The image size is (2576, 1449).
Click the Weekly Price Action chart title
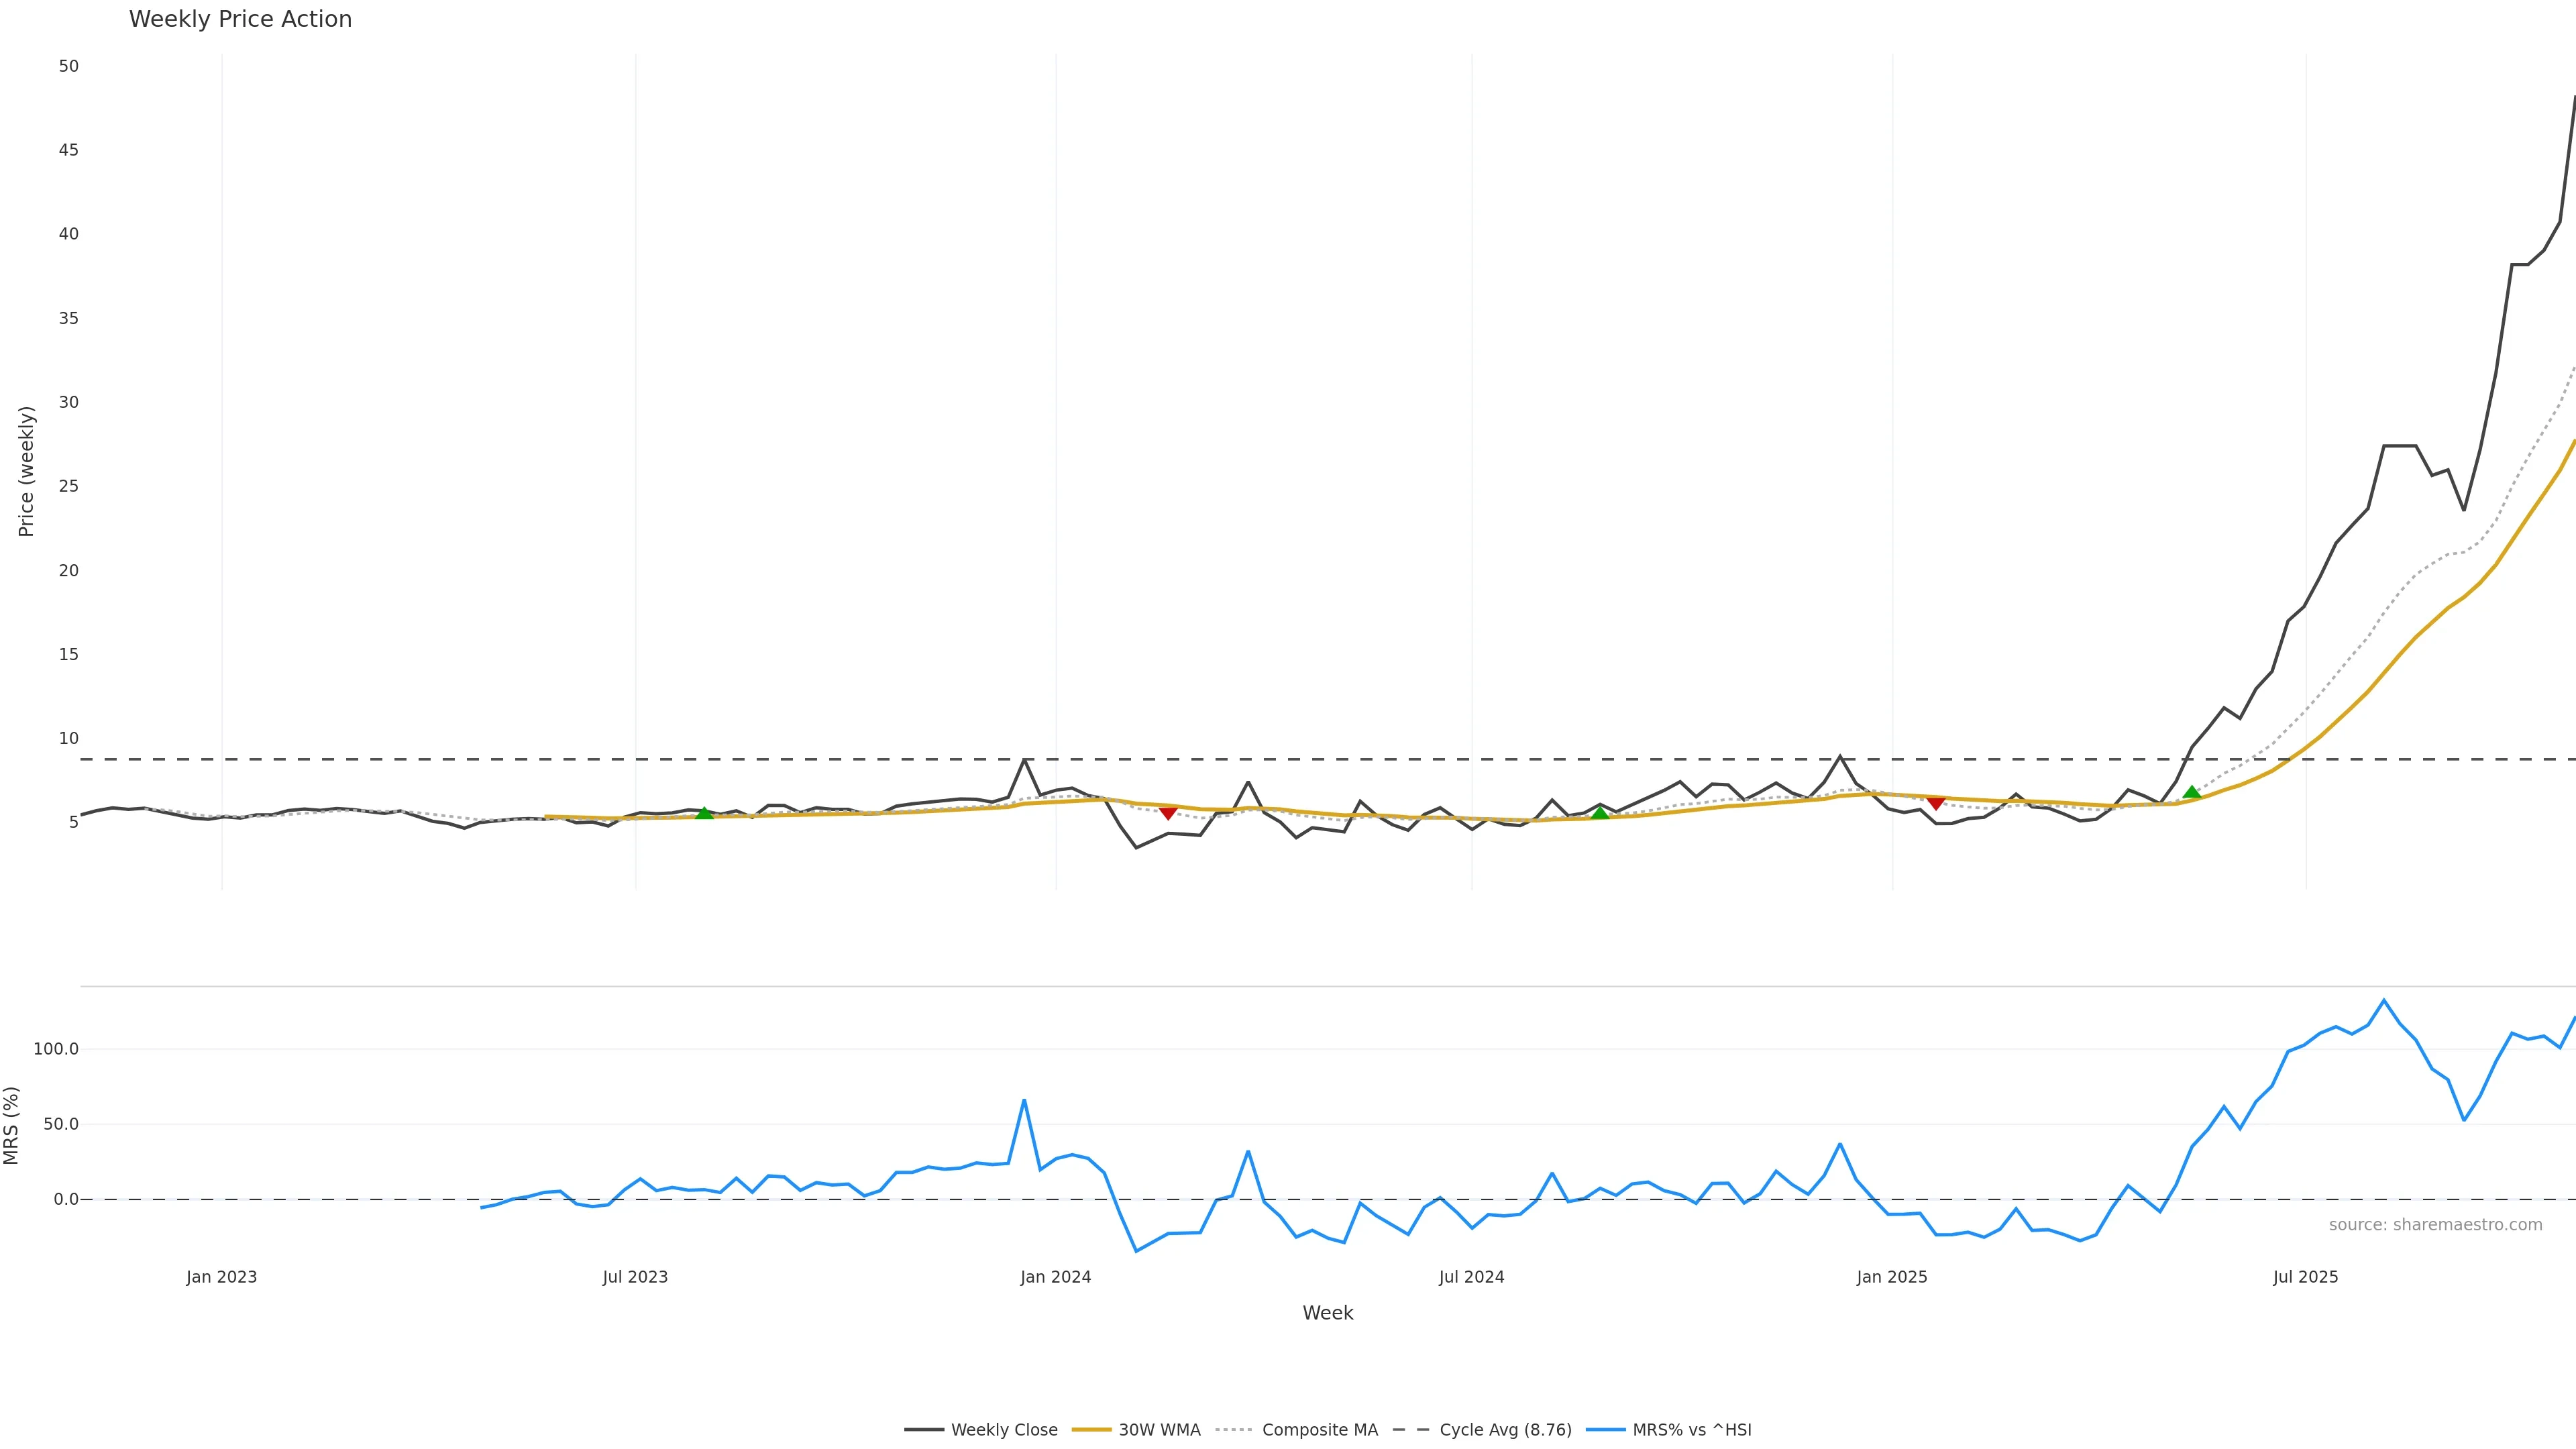pyautogui.click(x=240, y=19)
